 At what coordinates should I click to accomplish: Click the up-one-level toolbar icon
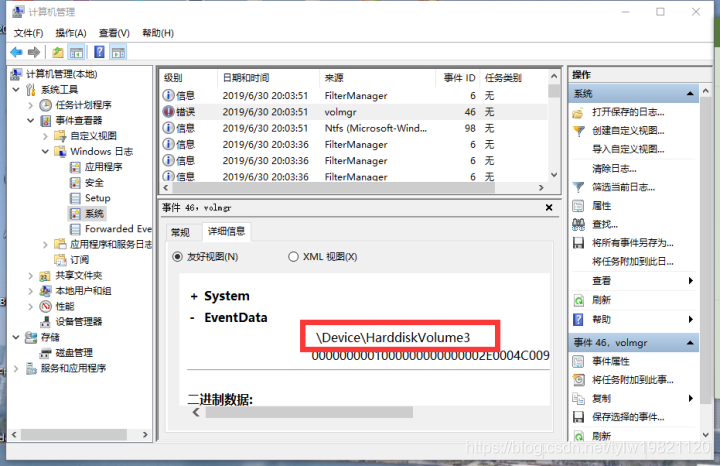[58, 52]
